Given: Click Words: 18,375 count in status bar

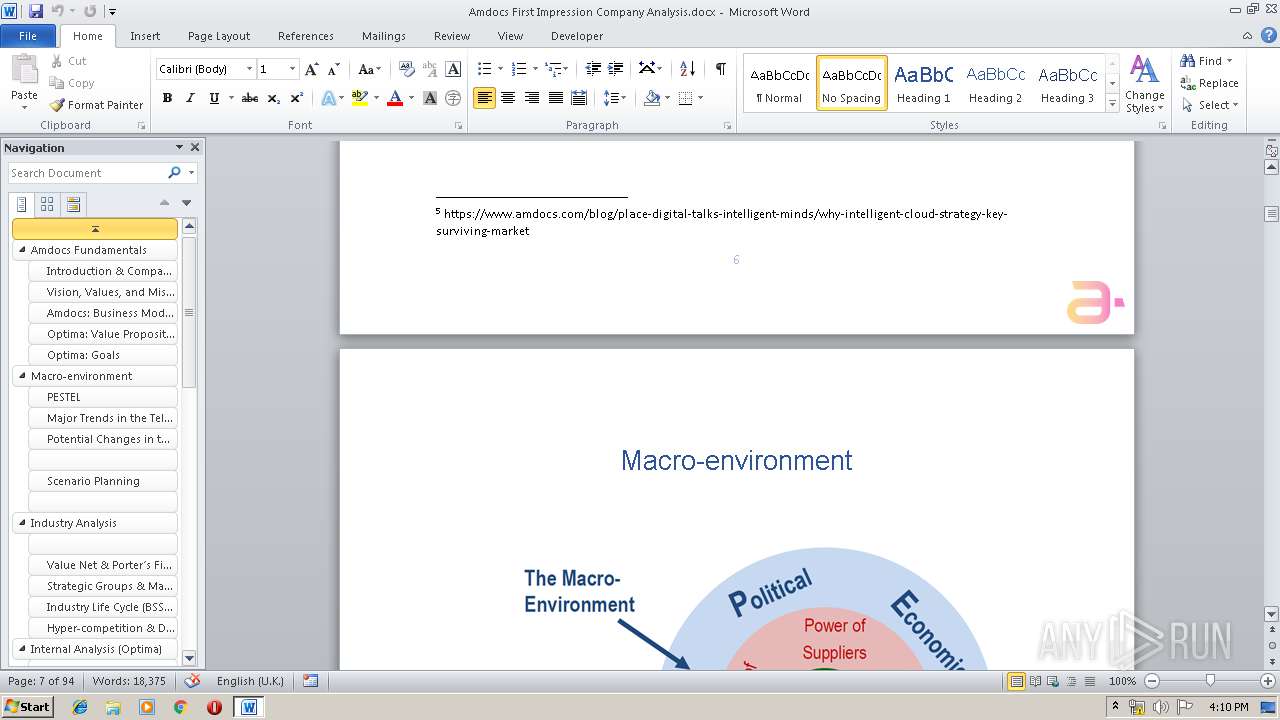Looking at the screenshot, I should tap(128, 681).
